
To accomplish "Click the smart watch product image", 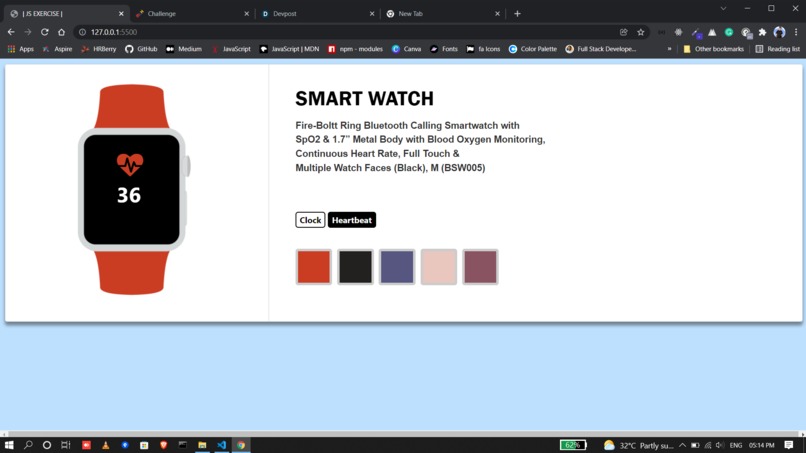I will [133, 190].
